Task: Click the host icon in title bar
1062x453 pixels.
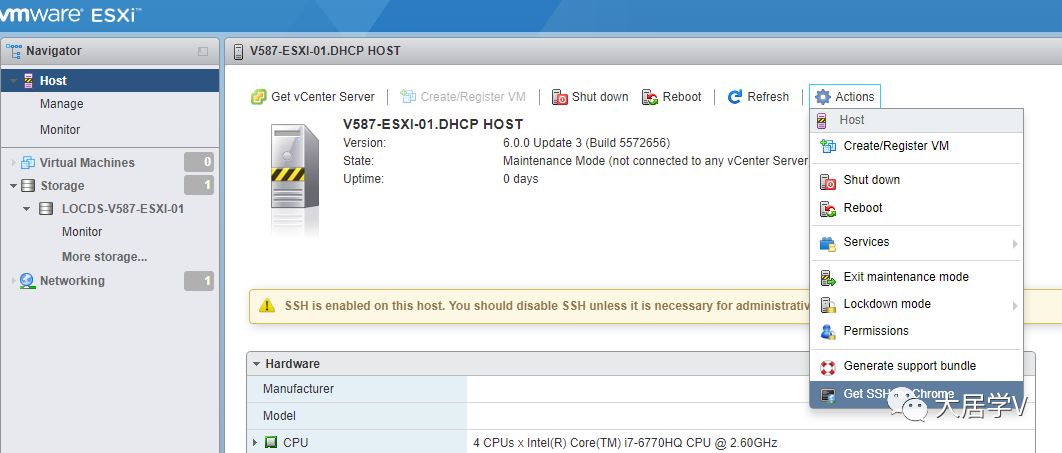Action: coord(238,51)
